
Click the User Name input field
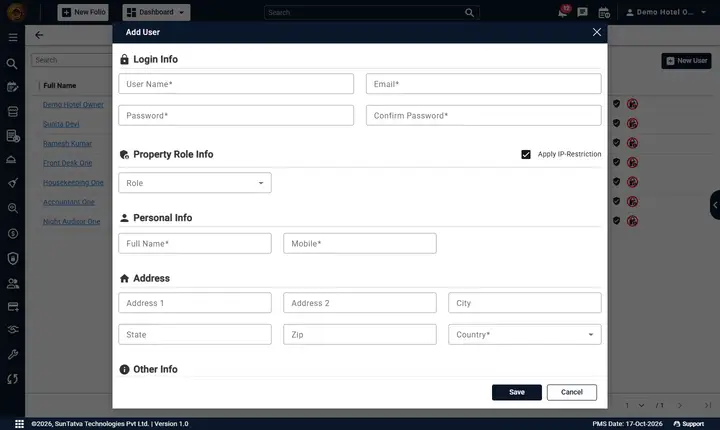pos(236,84)
